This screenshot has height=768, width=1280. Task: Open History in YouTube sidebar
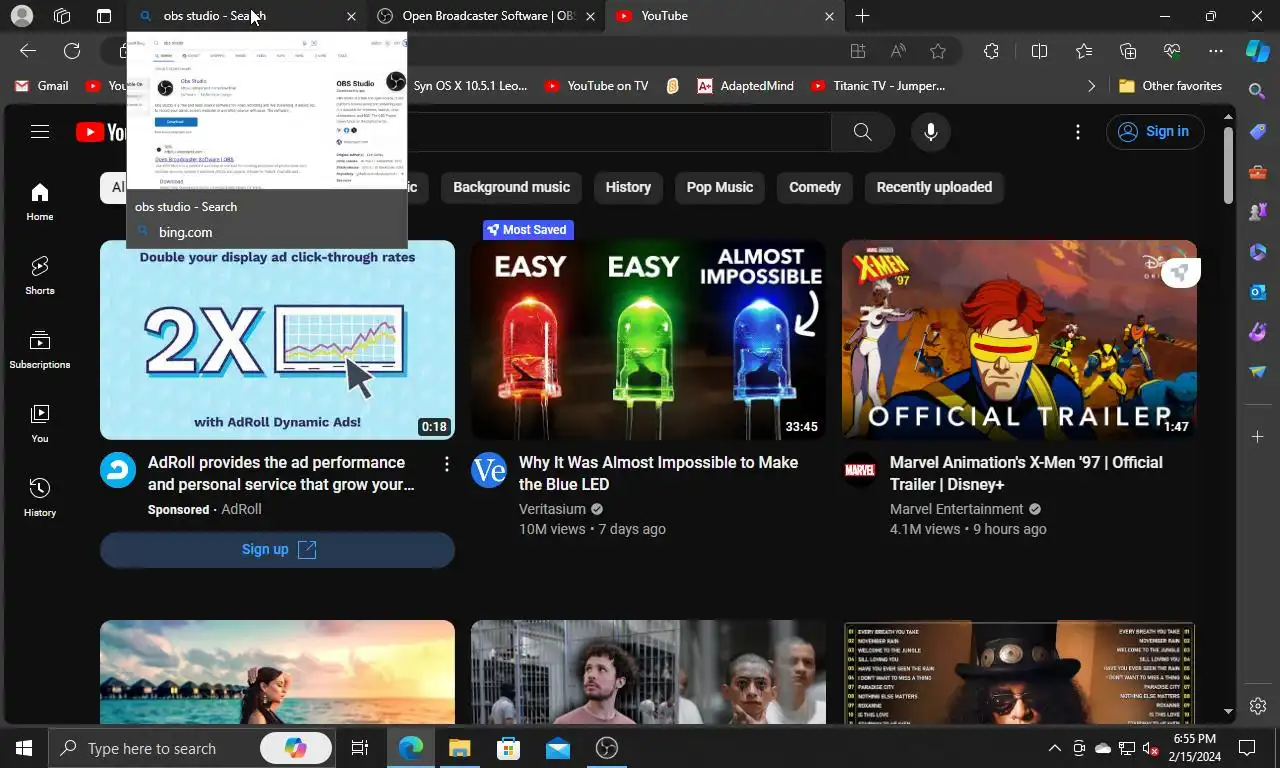click(x=40, y=498)
